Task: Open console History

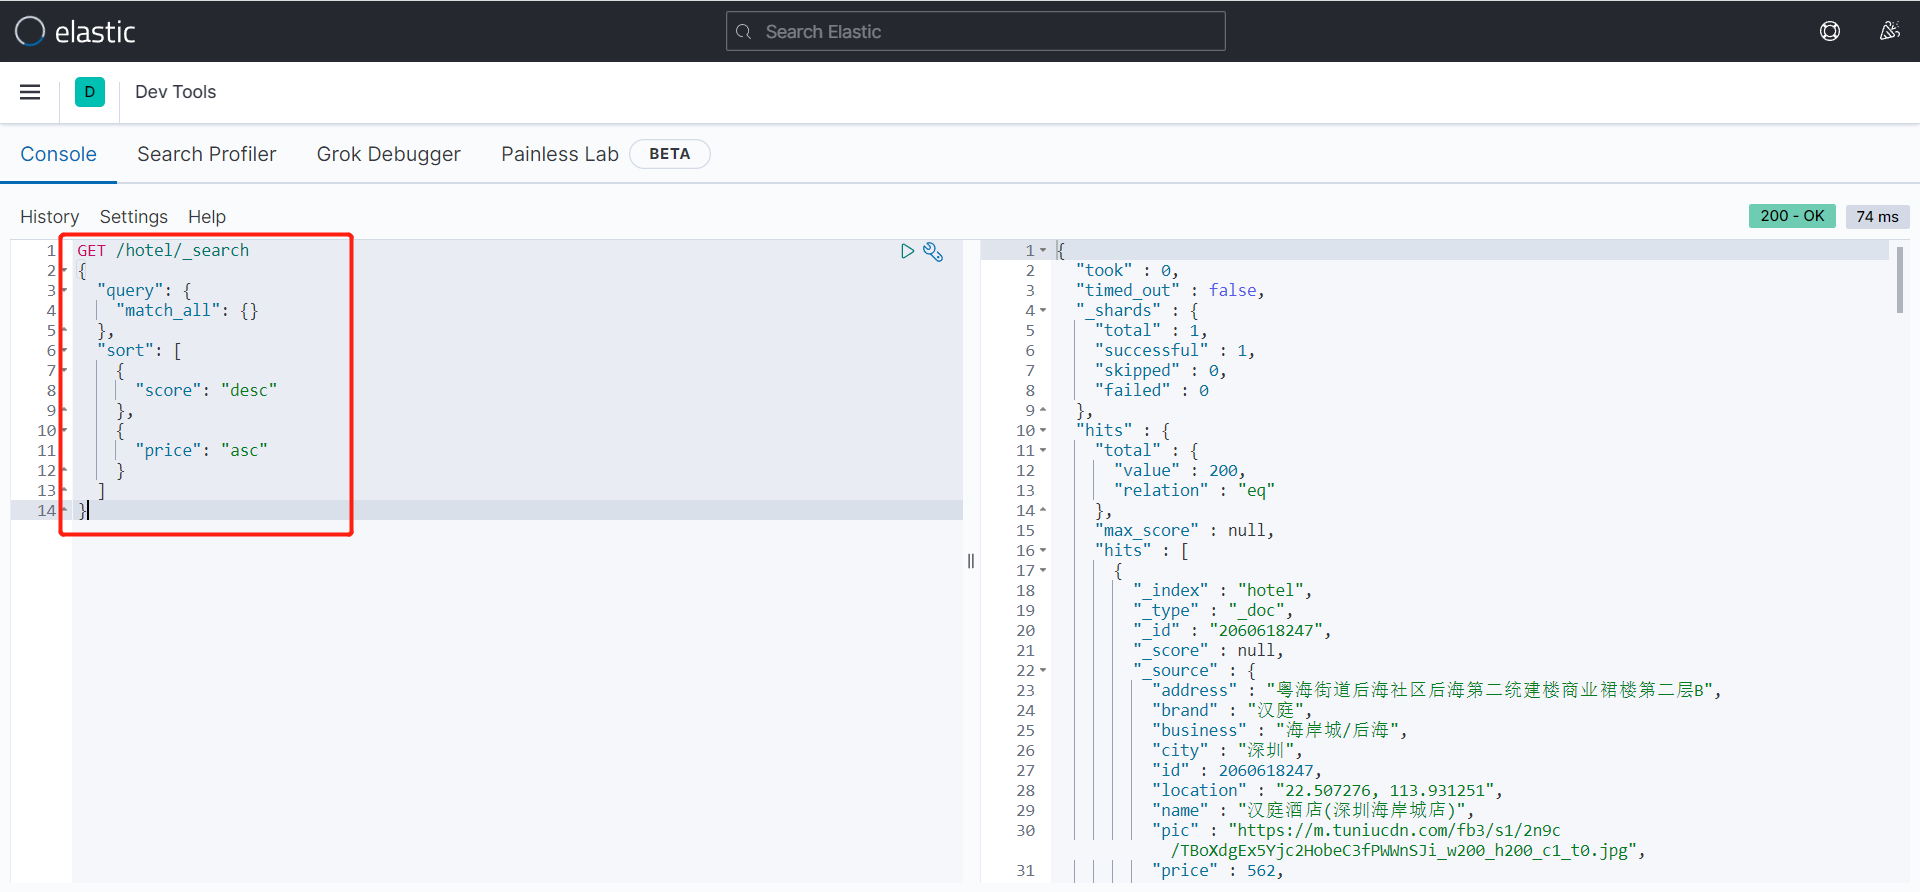Action: pyautogui.click(x=49, y=217)
